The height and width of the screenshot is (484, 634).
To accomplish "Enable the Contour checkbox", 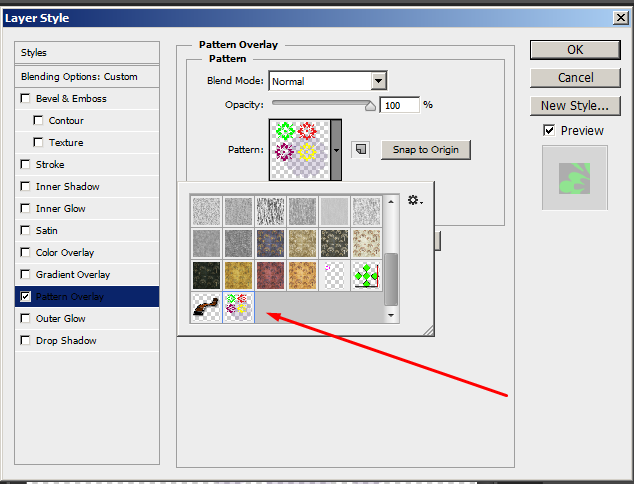I will (x=38, y=120).
